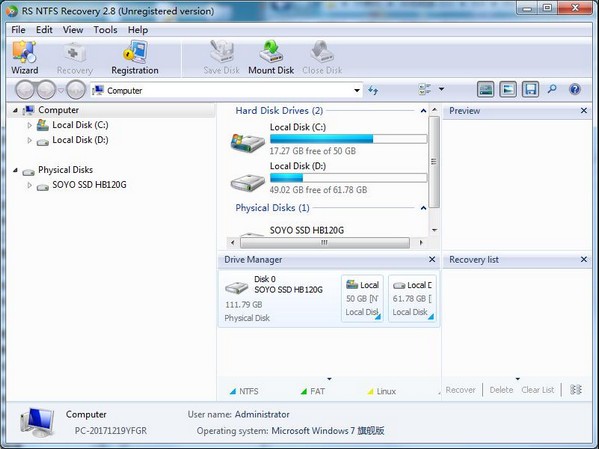The height and width of the screenshot is (449, 599).
Task: Click the horizontal scrollbar in drive list
Action: click(324, 243)
